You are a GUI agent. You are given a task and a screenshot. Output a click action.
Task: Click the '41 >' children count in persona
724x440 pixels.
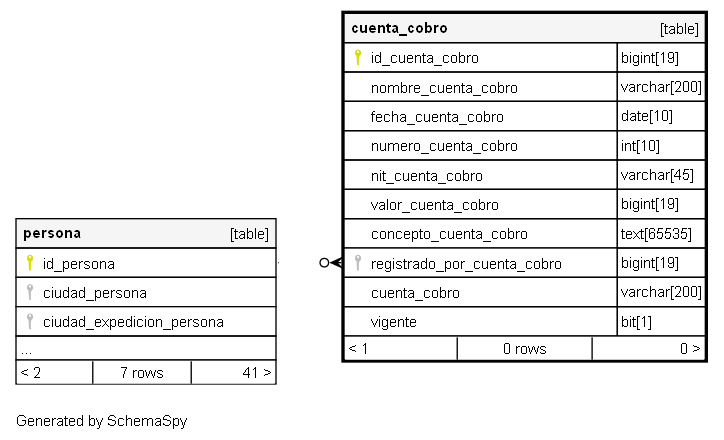pos(257,372)
